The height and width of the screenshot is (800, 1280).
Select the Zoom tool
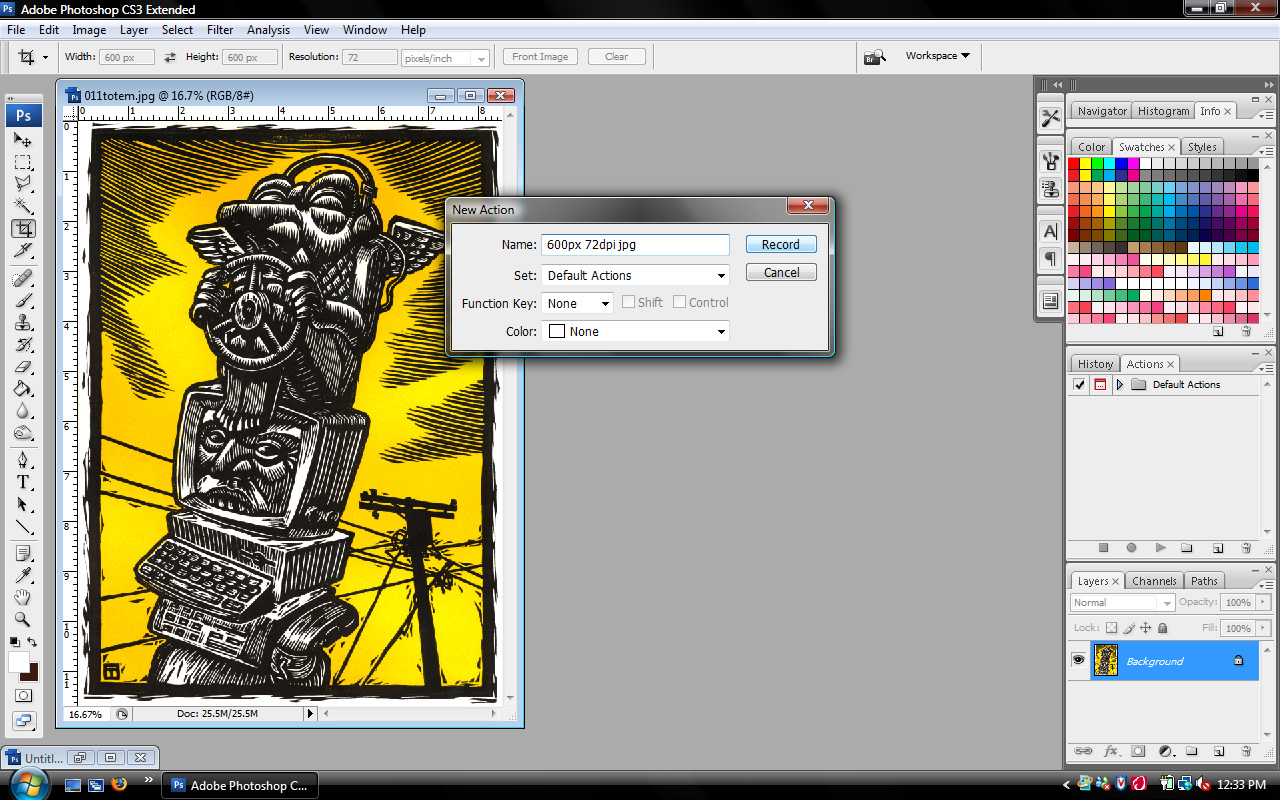[23, 619]
